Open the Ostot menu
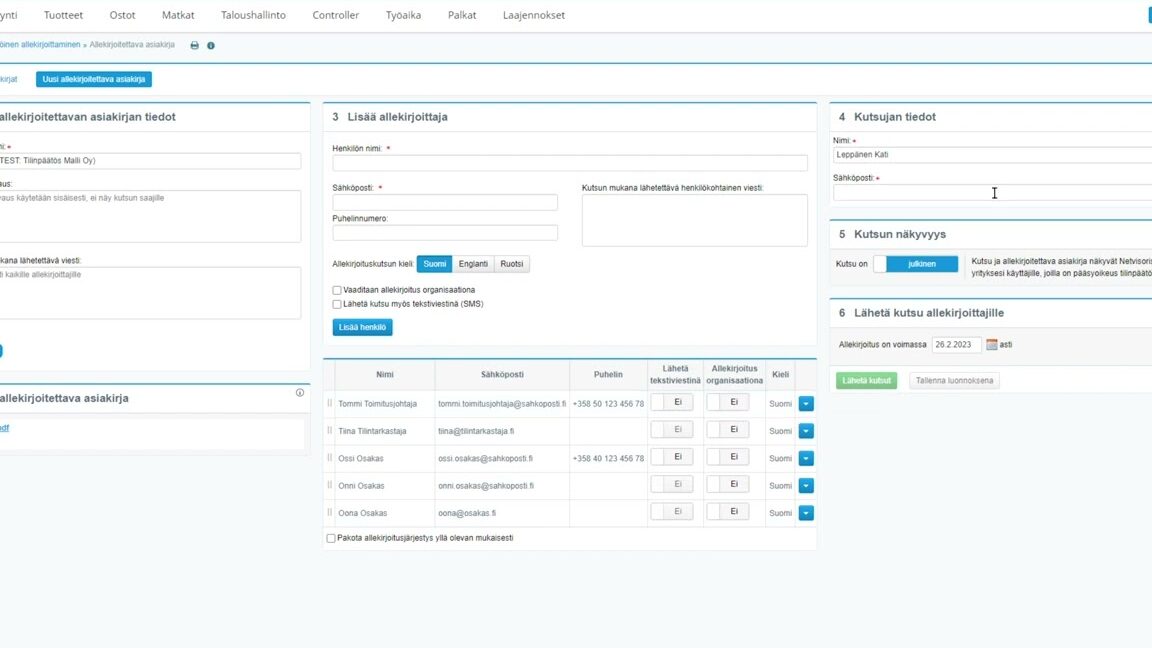1152x648 pixels. click(122, 15)
